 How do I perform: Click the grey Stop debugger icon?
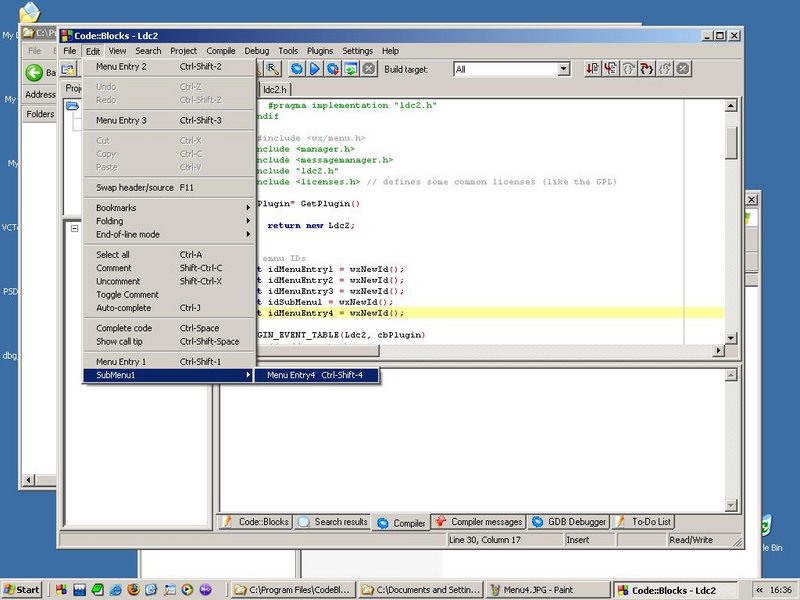[x=683, y=68]
